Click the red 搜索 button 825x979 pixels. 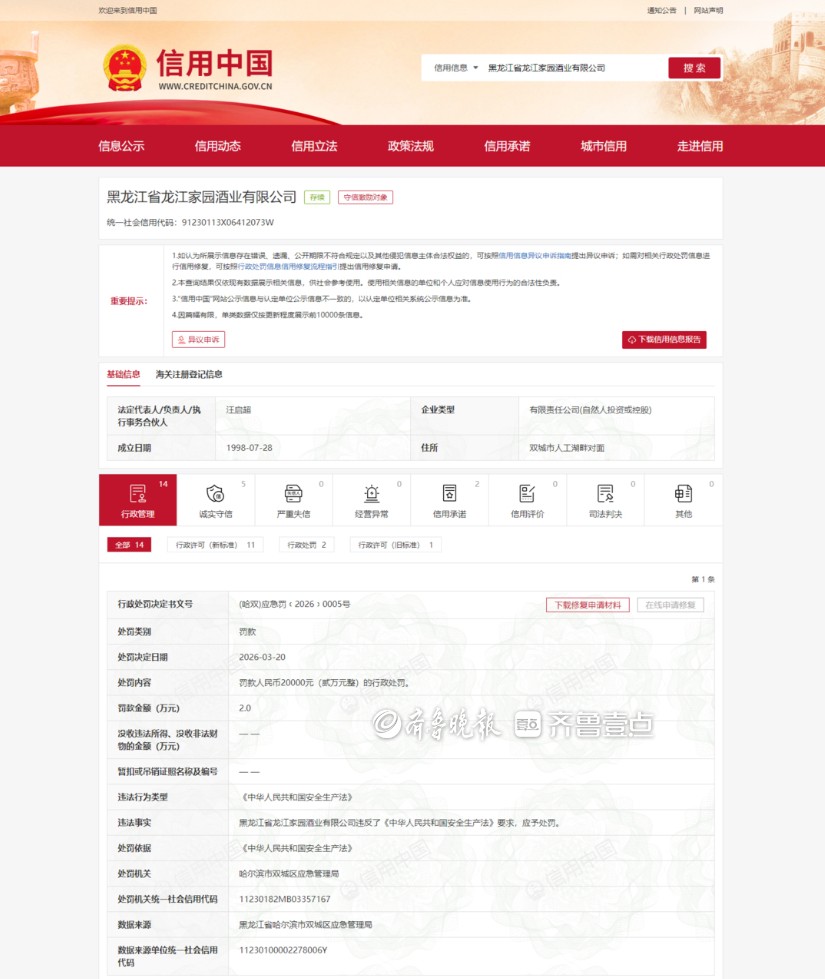(x=694, y=68)
